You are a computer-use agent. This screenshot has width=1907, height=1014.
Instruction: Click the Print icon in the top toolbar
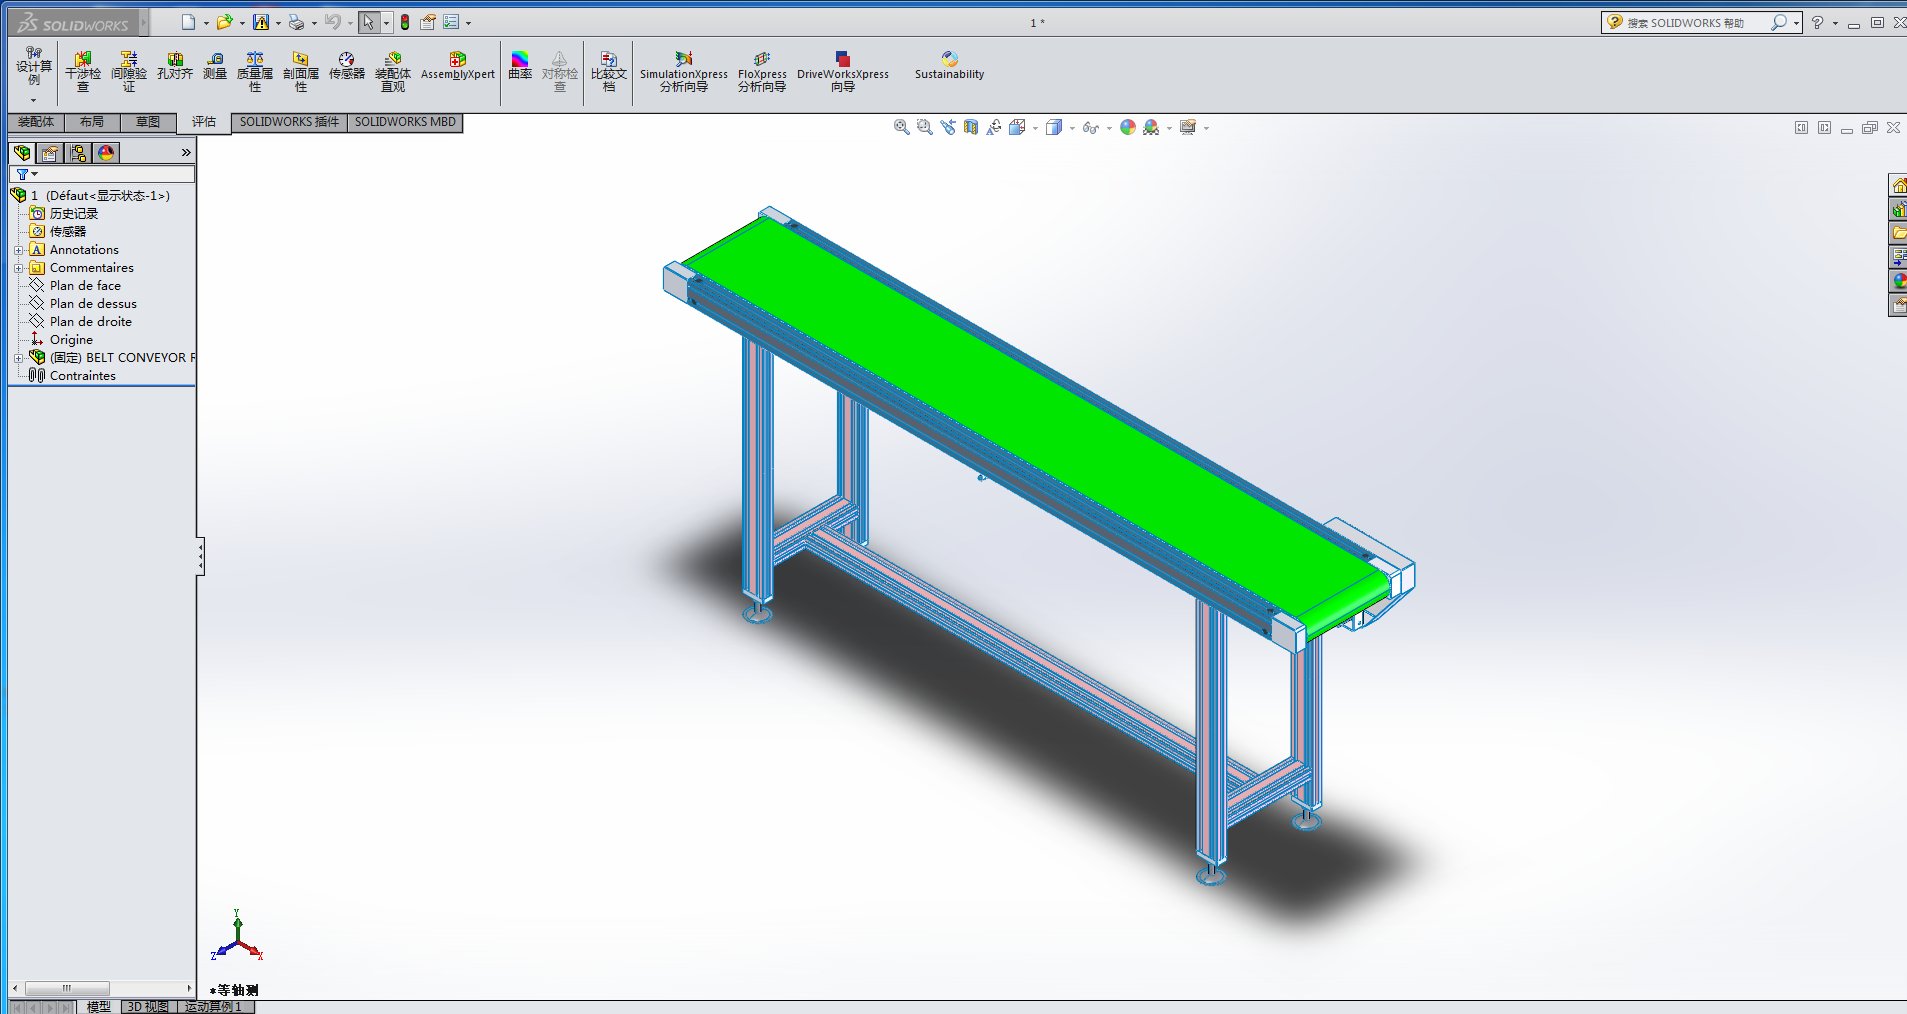(x=296, y=22)
